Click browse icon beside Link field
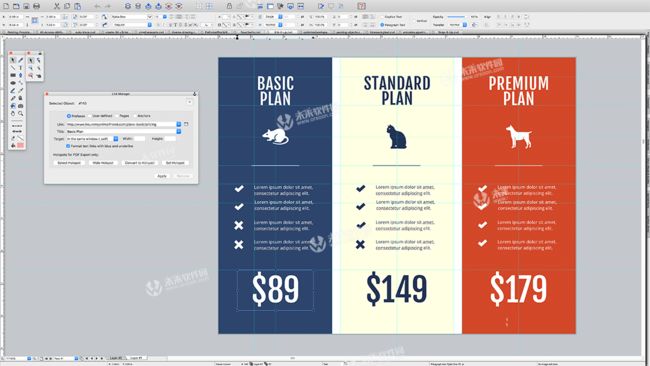650x366 pixels. click(x=186, y=124)
